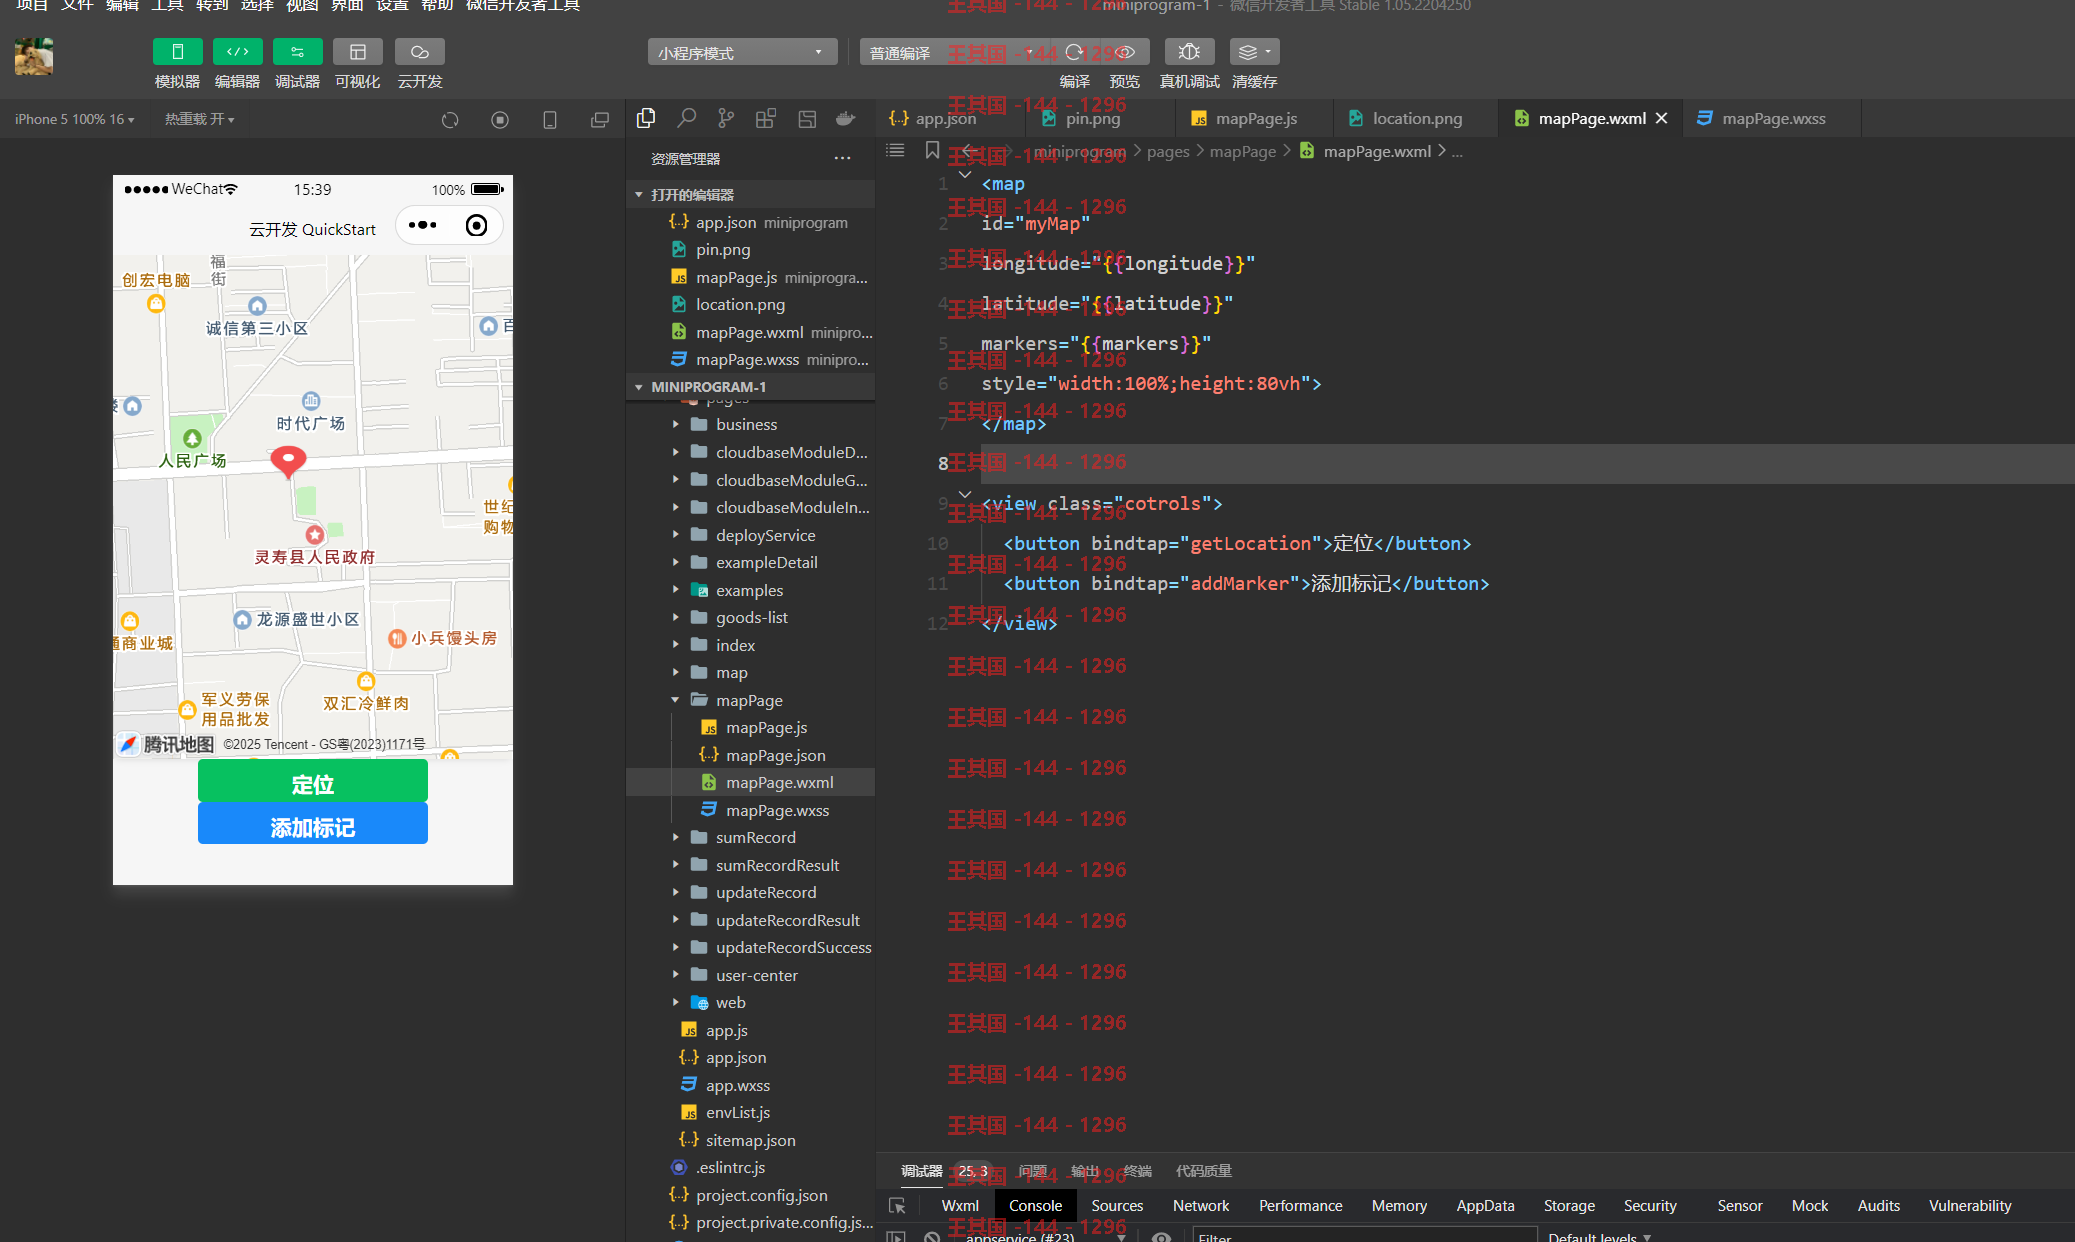Switch to the Wxml devtools tab
The width and height of the screenshot is (2075, 1242).
point(960,1206)
